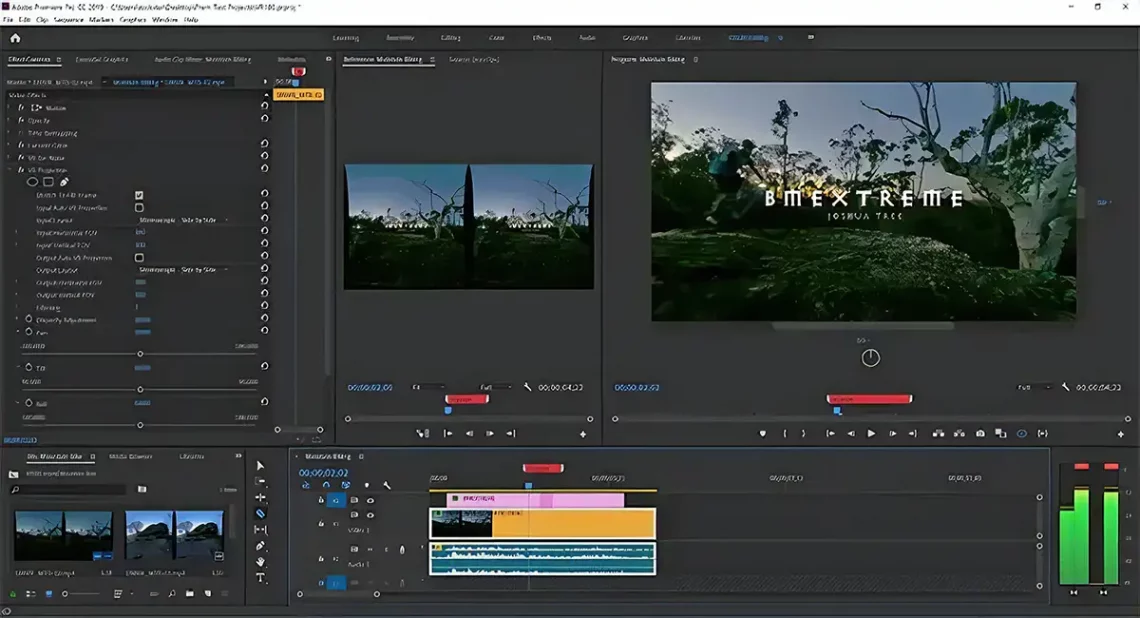Image resolution: width=1140 pixels, height=618 pixels.
Task: Collapse Tilt property twirl
Action: 18,367
